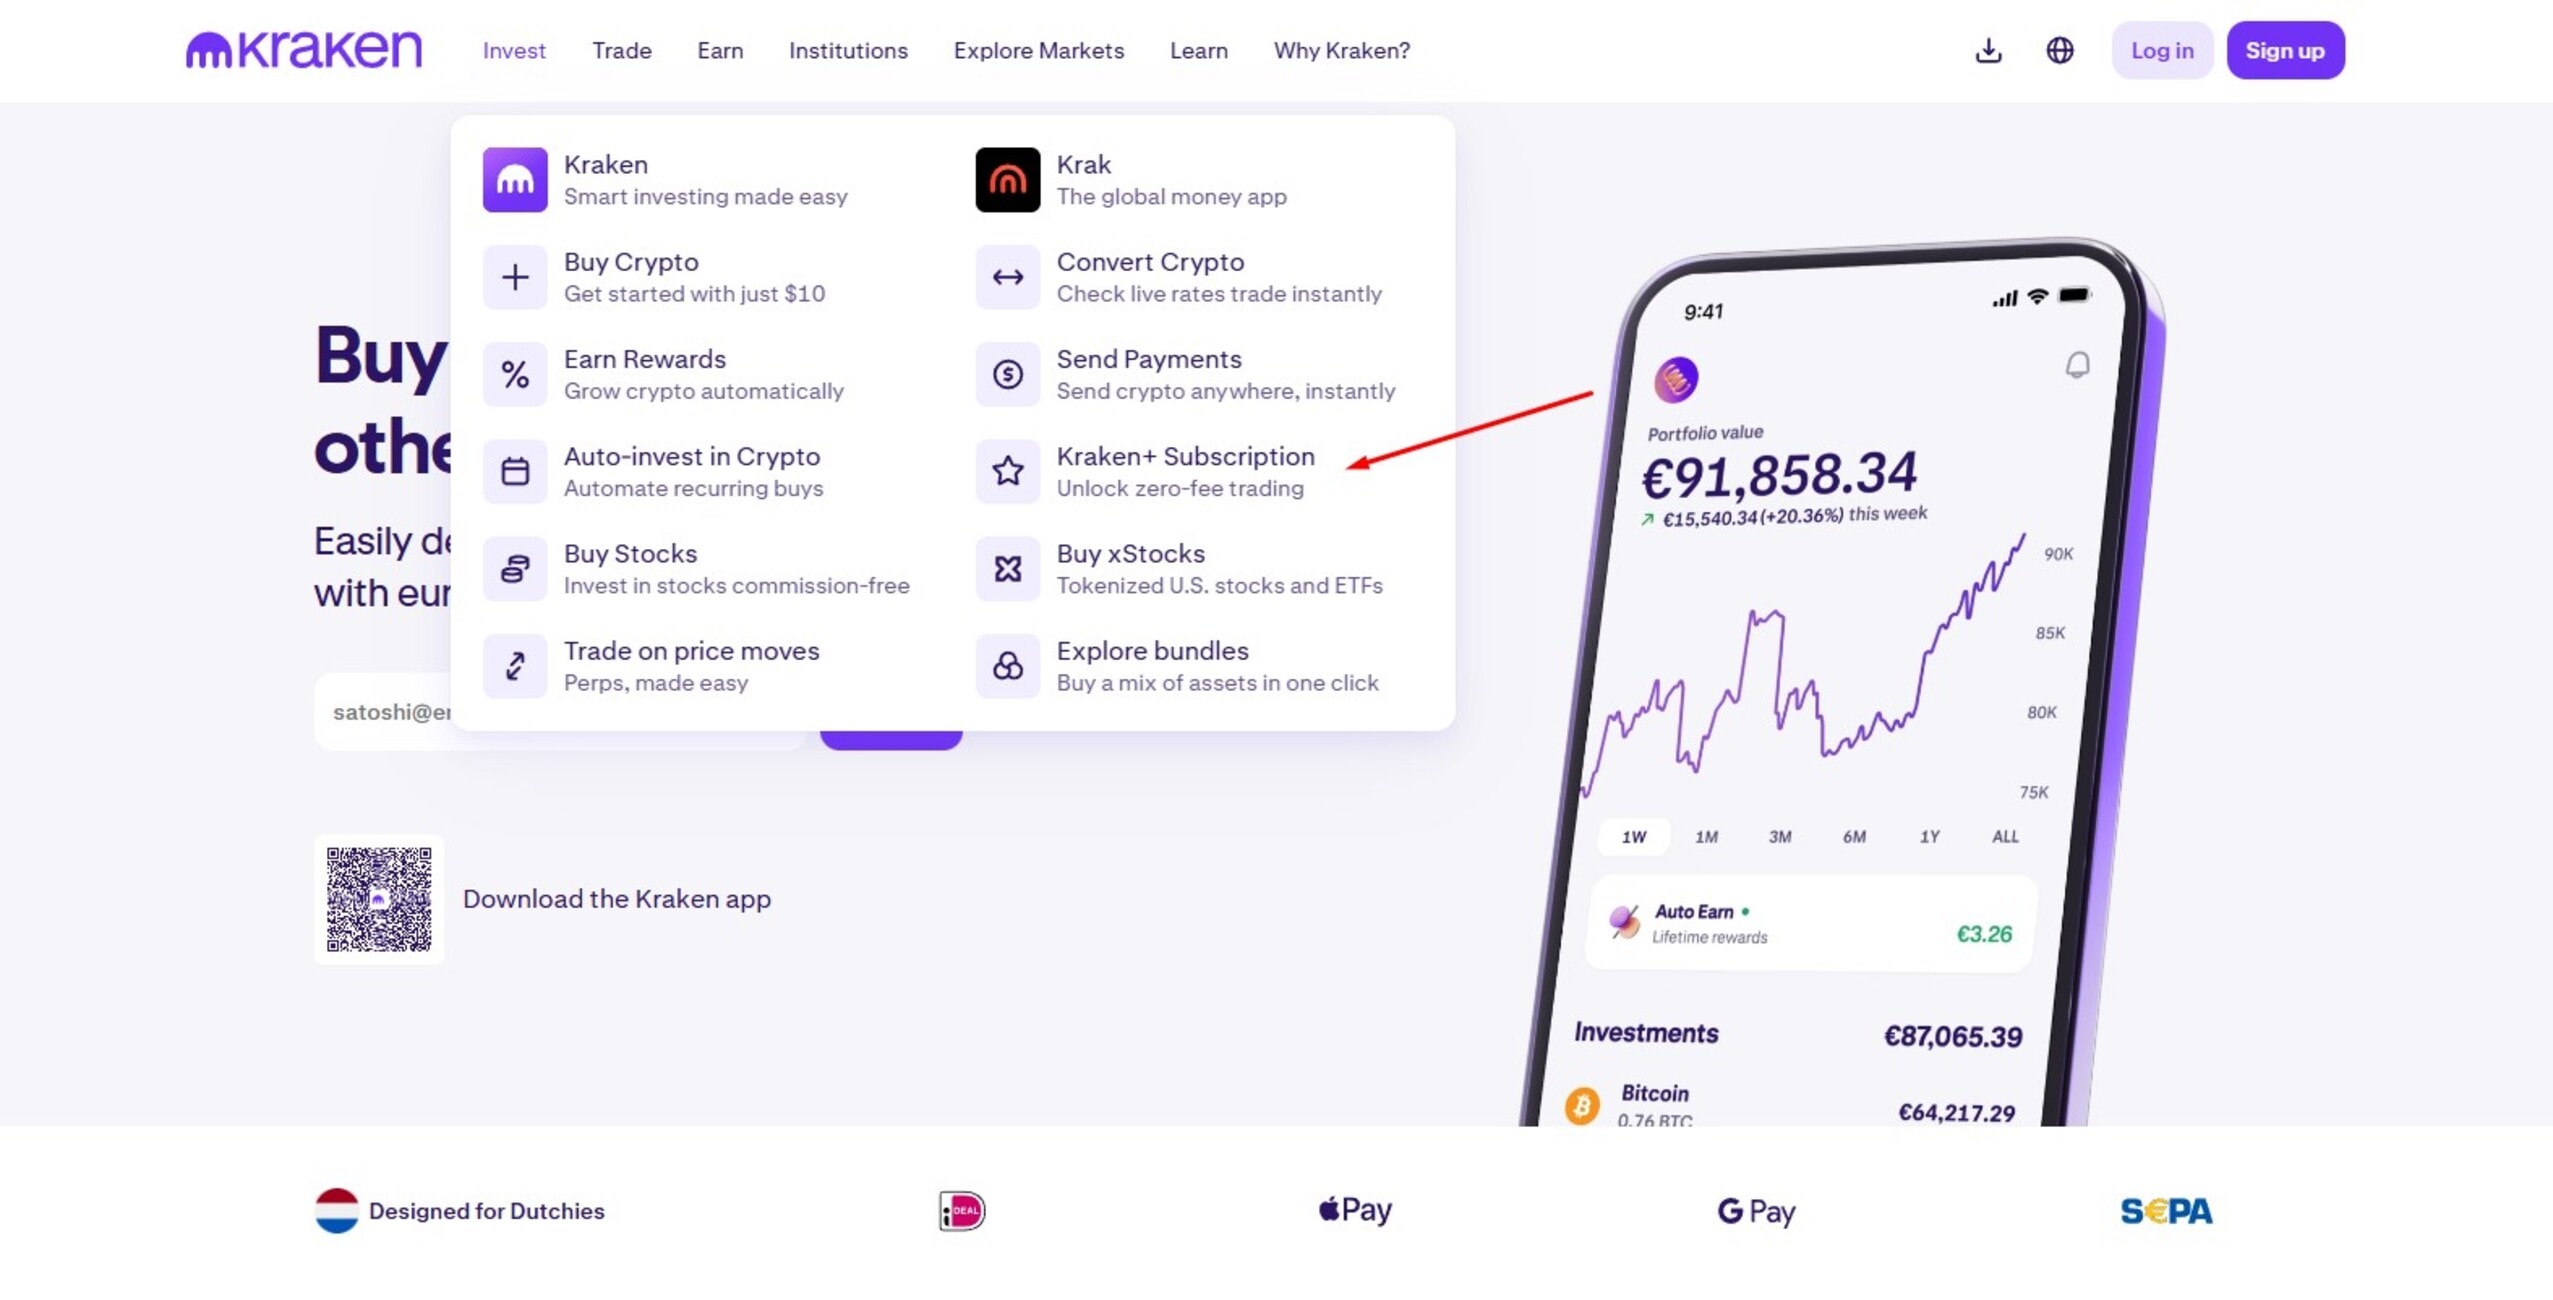
Task: Open the globe language selector icon
Action: (x=2059, y=50)
